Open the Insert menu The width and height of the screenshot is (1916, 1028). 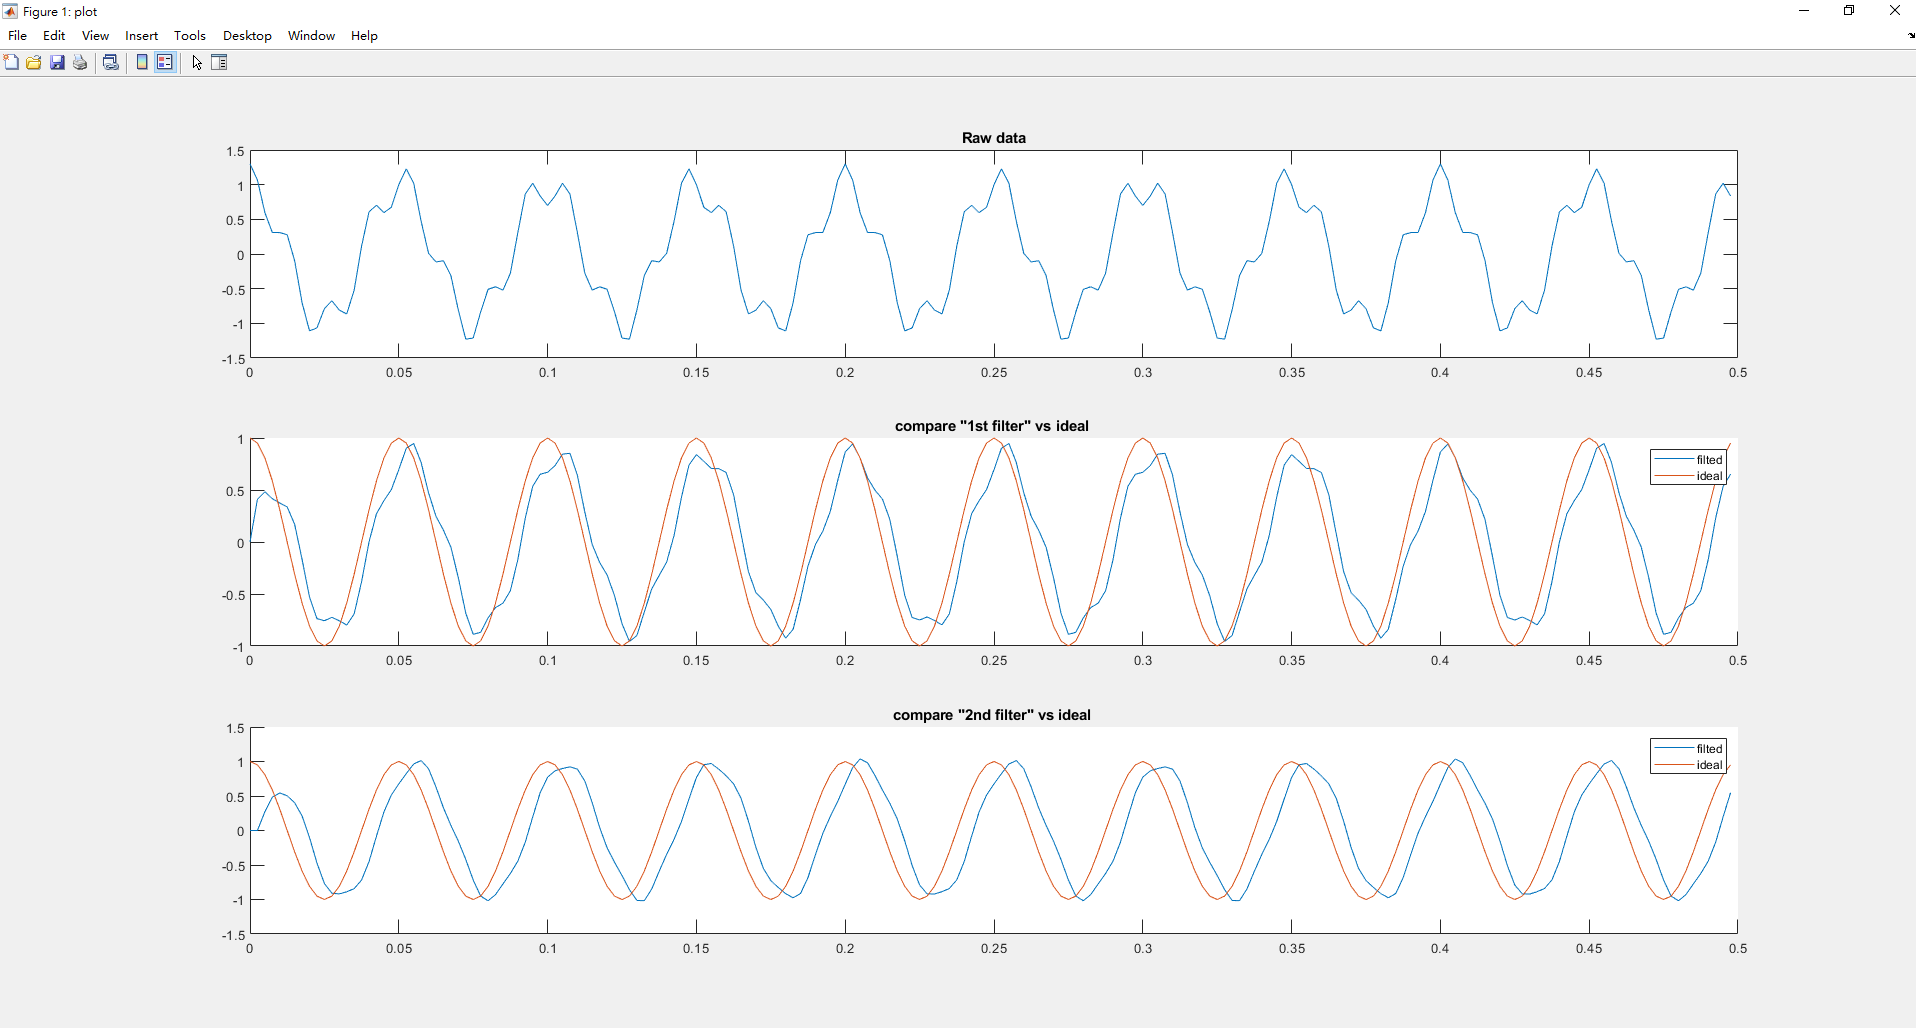click(x=141, y=35)
